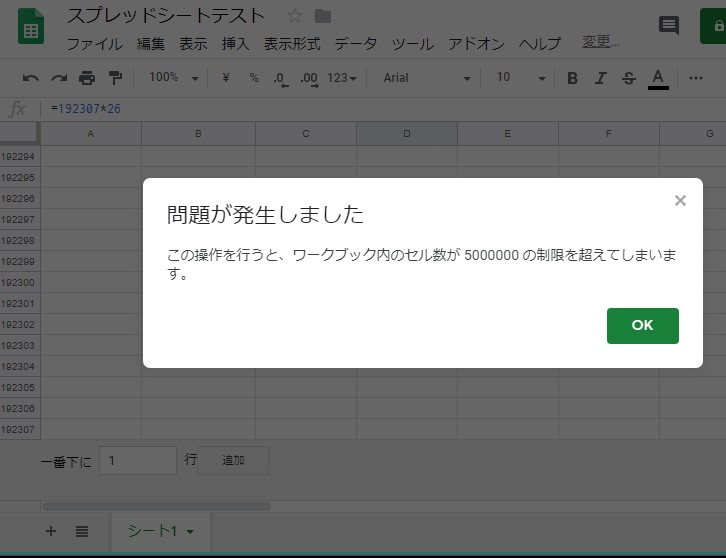Open the comments history icon
Viewport: 726px width, 558px height.
point(669,26)
